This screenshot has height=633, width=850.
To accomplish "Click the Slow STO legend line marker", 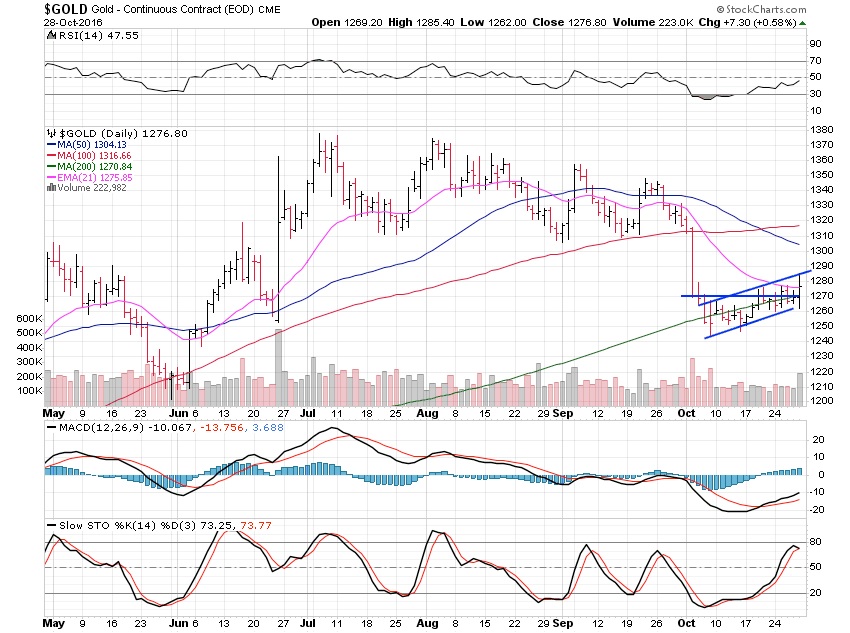I will coord(51,526).
